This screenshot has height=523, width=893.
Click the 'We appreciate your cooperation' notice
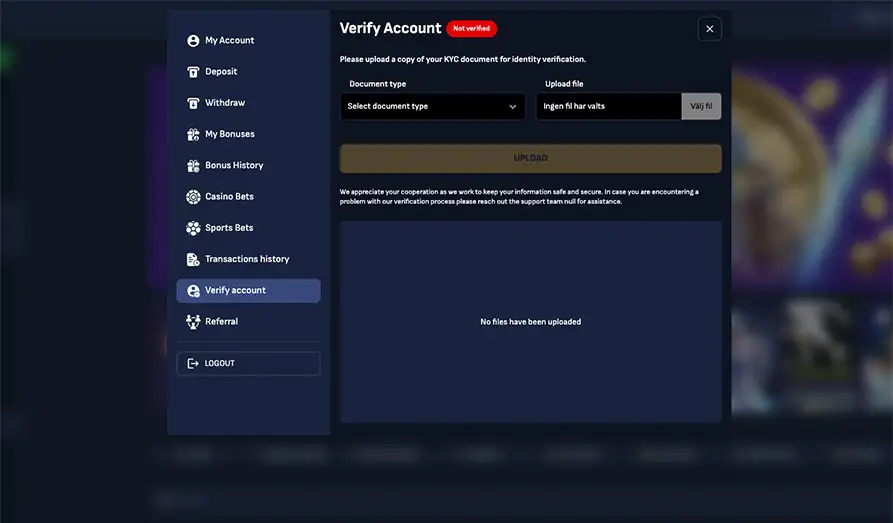click(519, 197)
